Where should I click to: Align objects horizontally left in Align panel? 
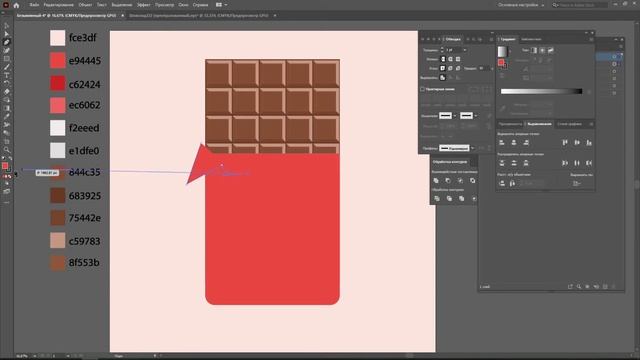(x=502, y=142)
